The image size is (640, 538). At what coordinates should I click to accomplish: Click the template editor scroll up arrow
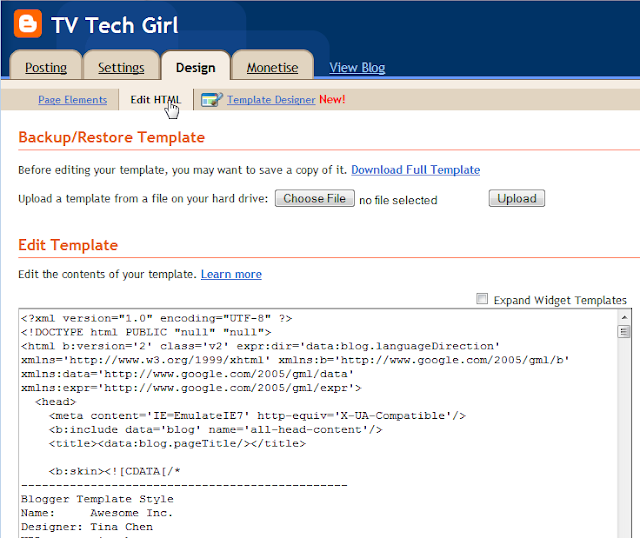coord(624,317)
